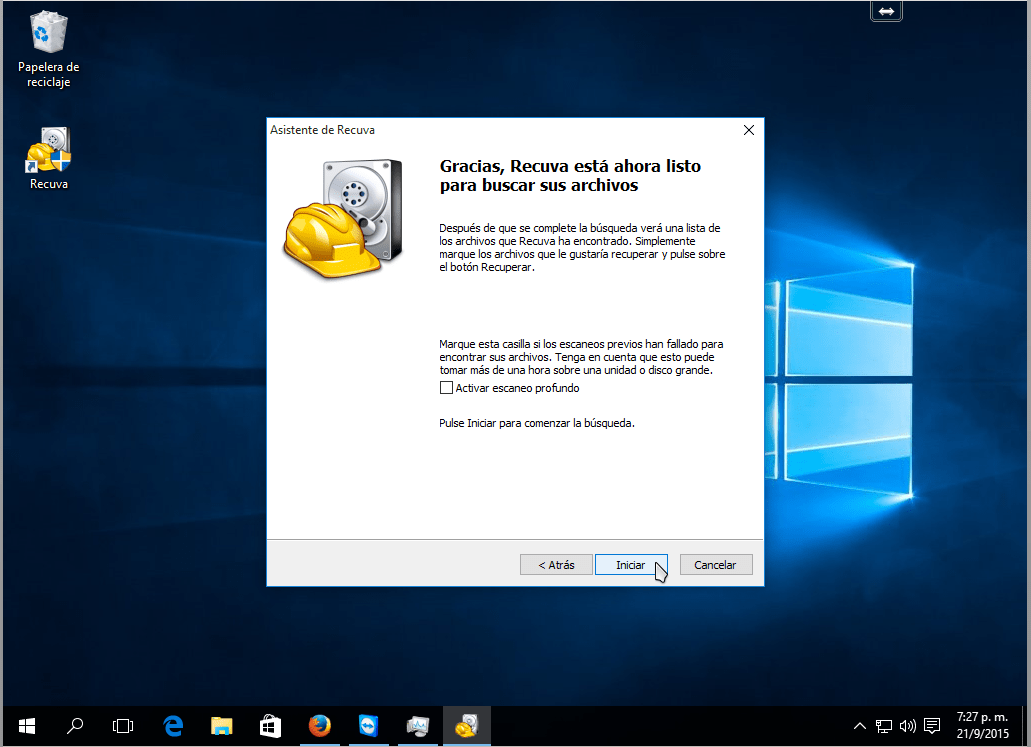
Task: Open the Action Center notifications icon
Action: (932, 726)
